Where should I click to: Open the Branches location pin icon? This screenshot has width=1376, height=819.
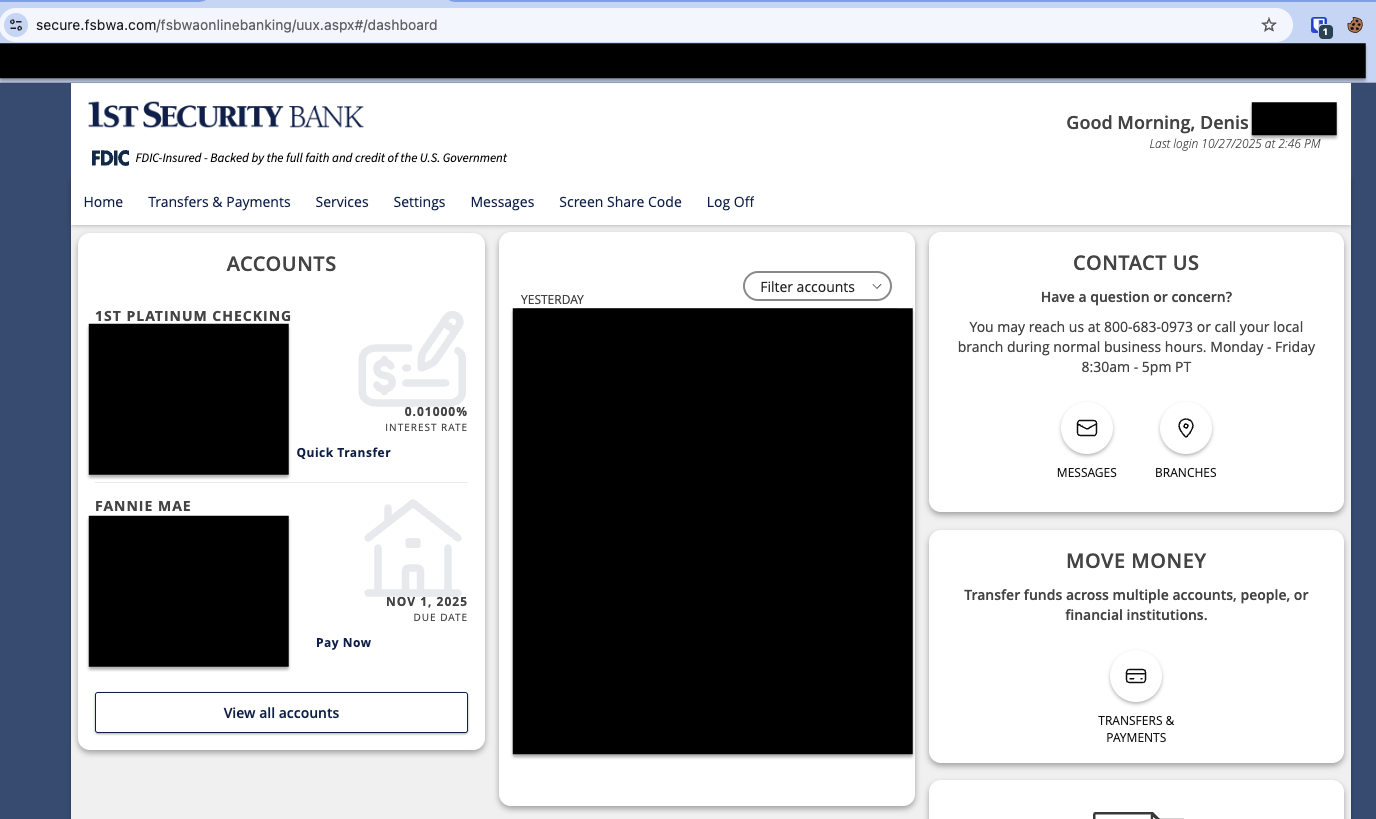[1186, 428]
